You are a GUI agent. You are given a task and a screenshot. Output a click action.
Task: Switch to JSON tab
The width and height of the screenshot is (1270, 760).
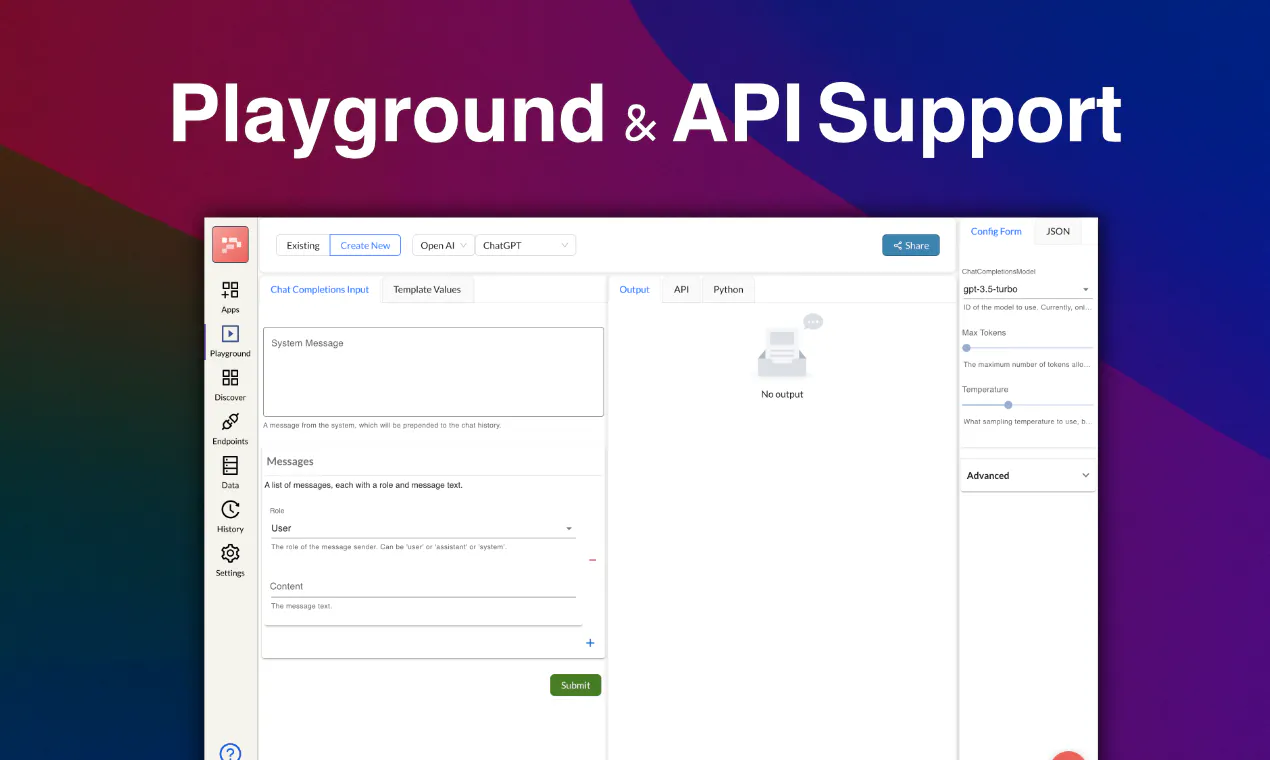pos(1058,231)
